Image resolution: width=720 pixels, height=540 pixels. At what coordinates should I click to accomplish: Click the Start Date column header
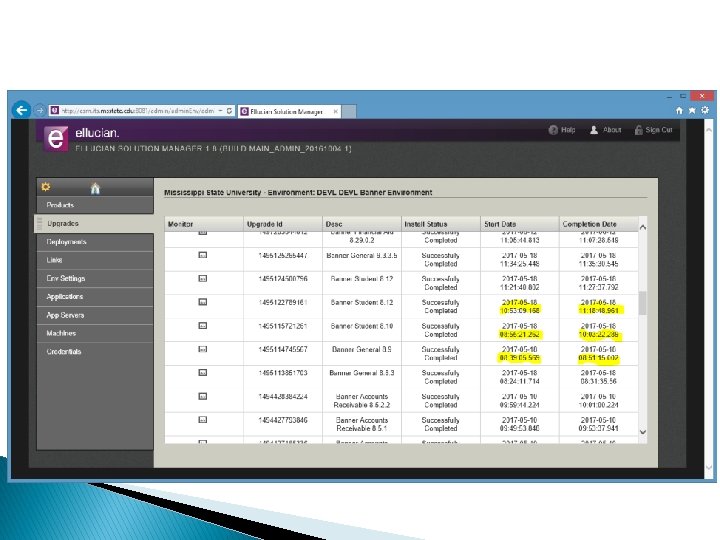(520, 224)
